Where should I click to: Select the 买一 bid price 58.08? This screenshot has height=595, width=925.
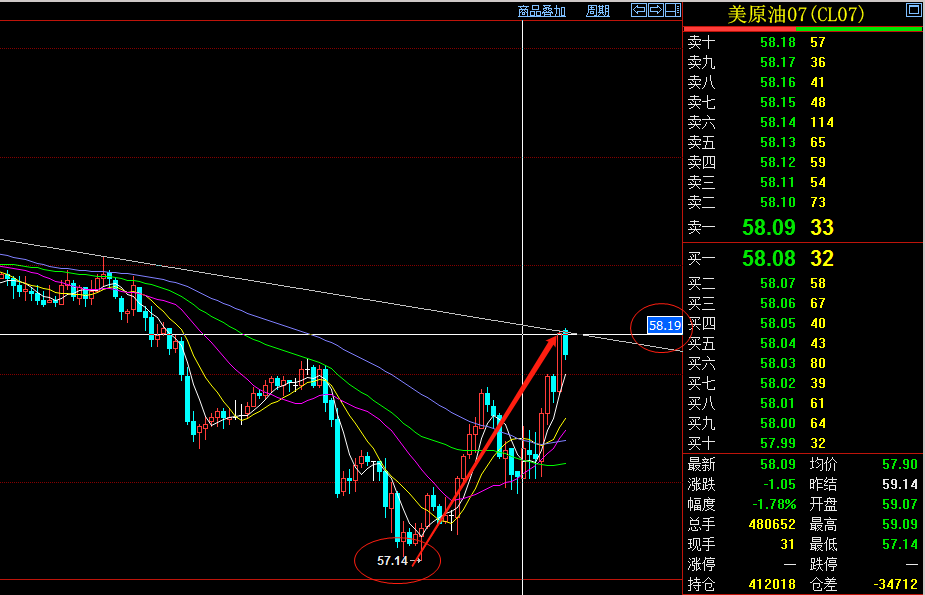click(x=769, y=259)
